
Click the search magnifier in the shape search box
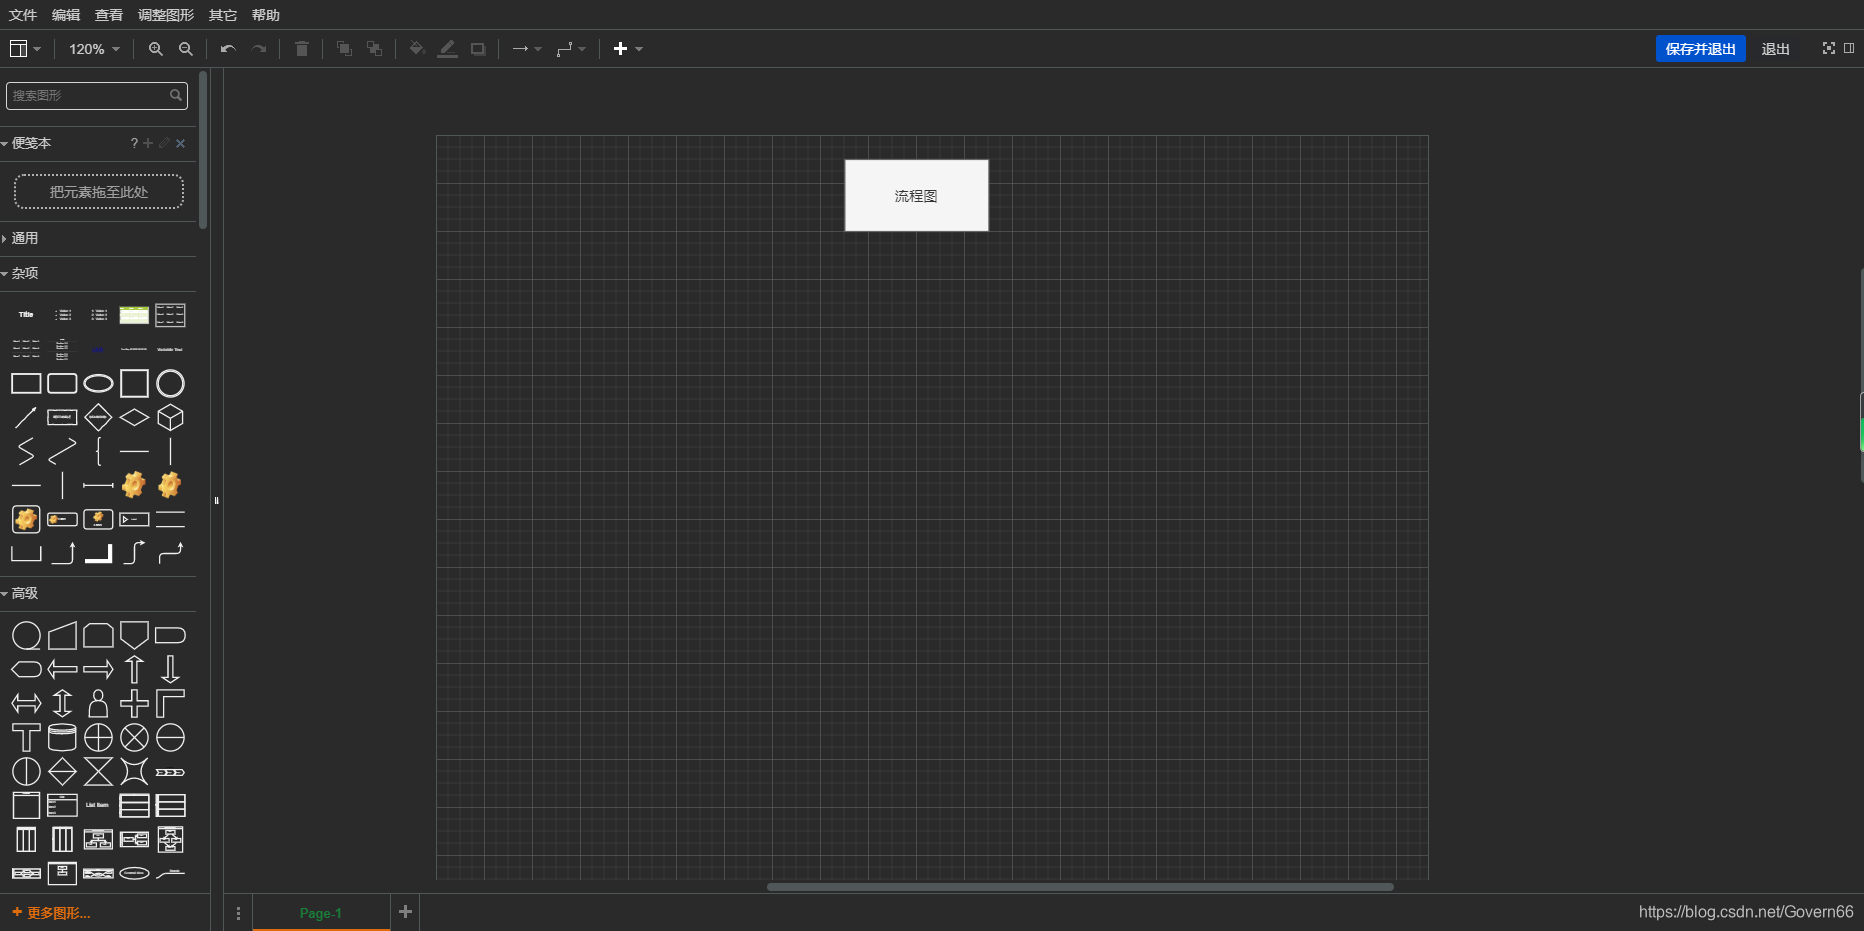pyautogui.click(x=176, y=95)
